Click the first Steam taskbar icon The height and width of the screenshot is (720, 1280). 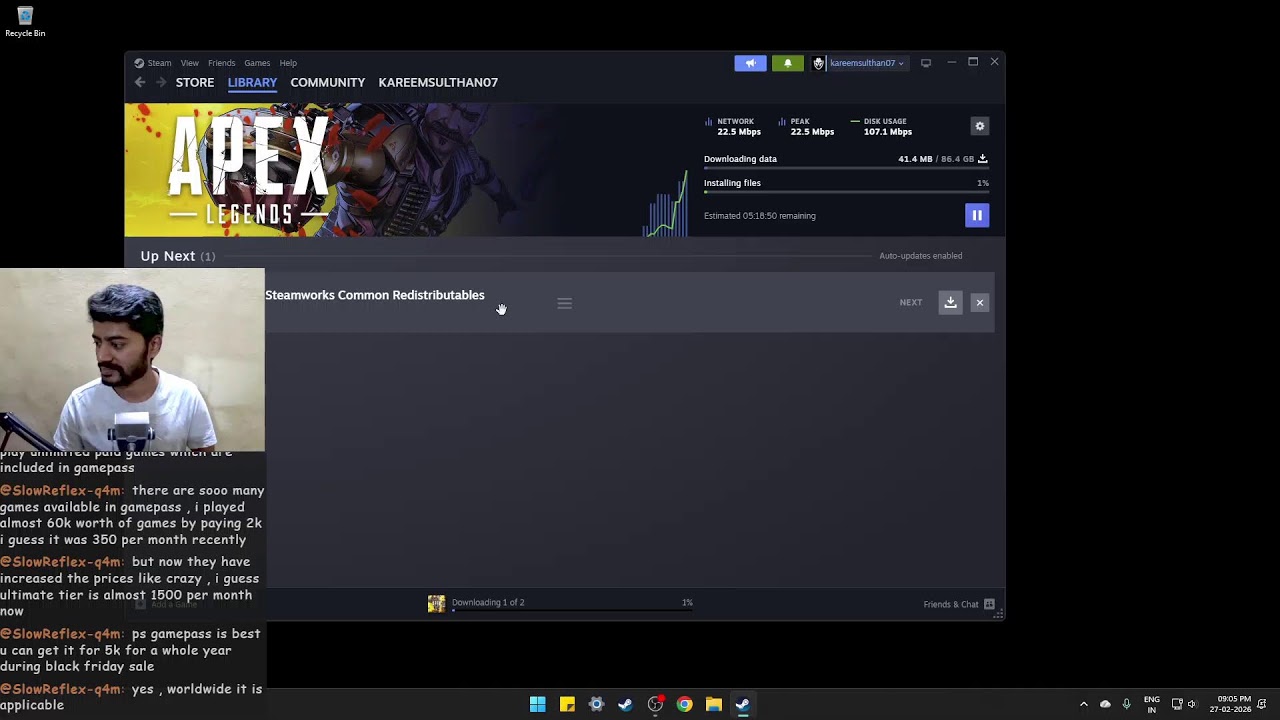tap(625, 704)
